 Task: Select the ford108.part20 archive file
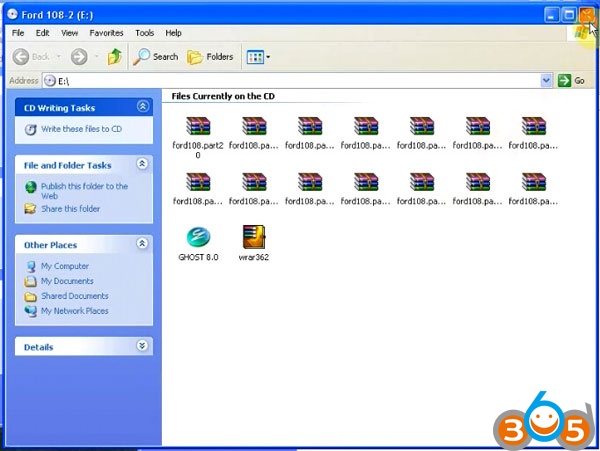coord(199,126)
